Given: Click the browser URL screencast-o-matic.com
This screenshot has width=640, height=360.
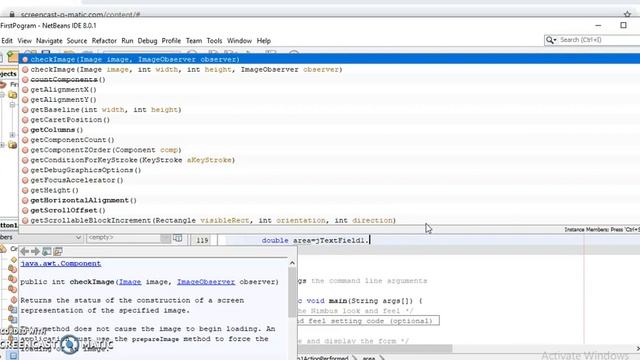Looking at the screenshot, I should pyautogui.click(x=80, y=15).
